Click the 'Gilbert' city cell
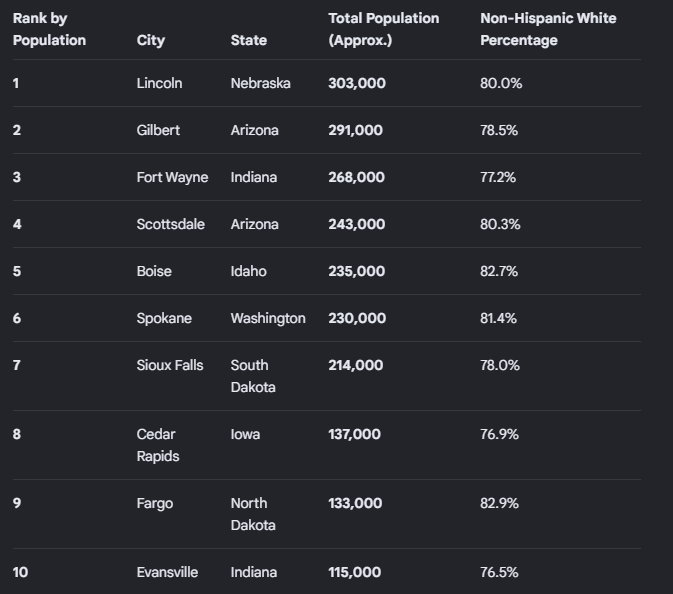The height and width of the screenshot is (594, 673). point(158,130)
